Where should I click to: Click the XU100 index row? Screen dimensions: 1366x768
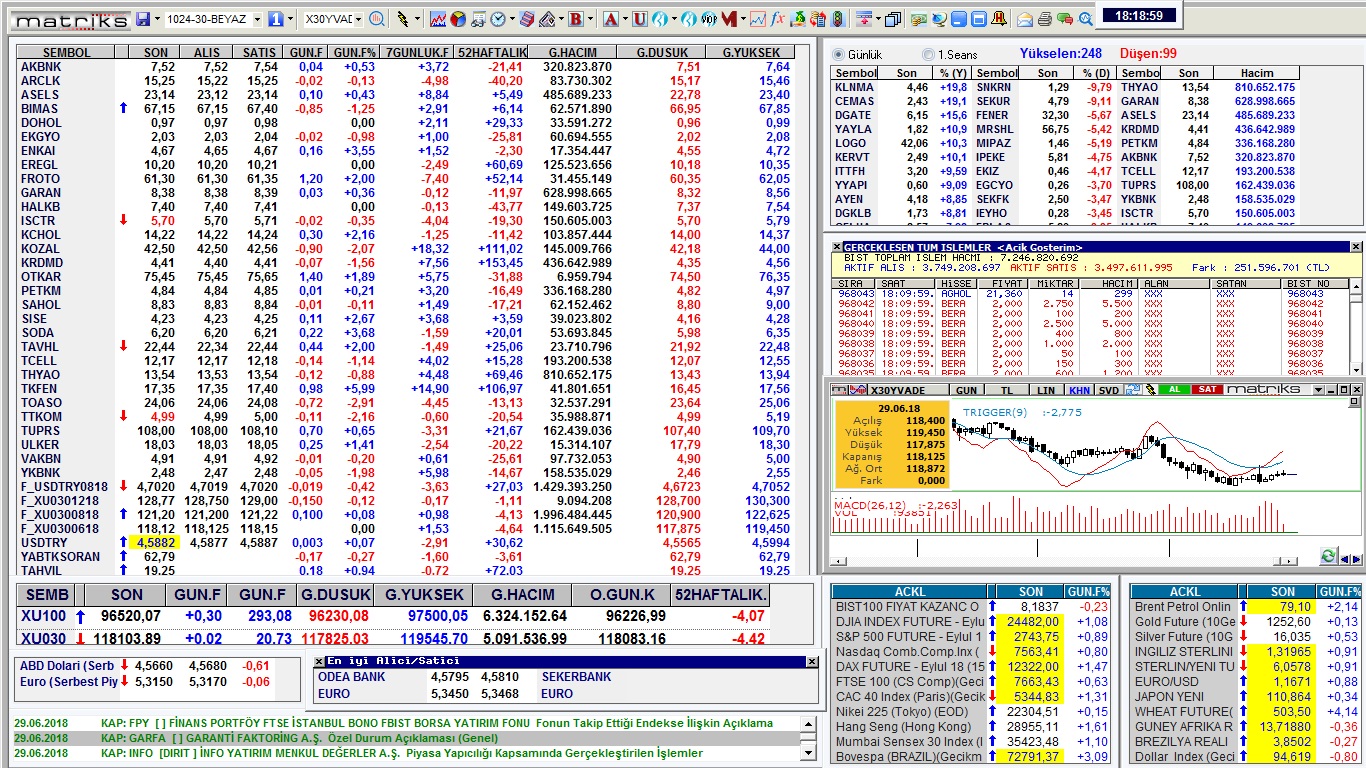coord(395,616)
